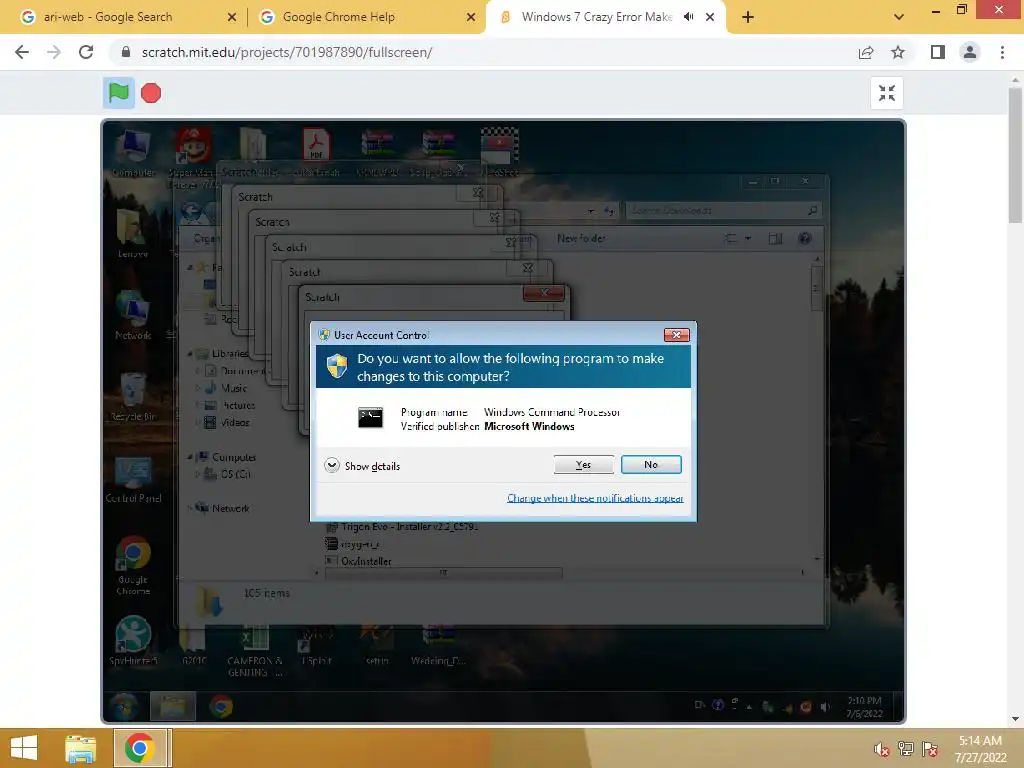This screenshot has height=768, width=1024.
Task: Go back in Chrome browser
Action: pyautogui.click(x=22, y=52)
